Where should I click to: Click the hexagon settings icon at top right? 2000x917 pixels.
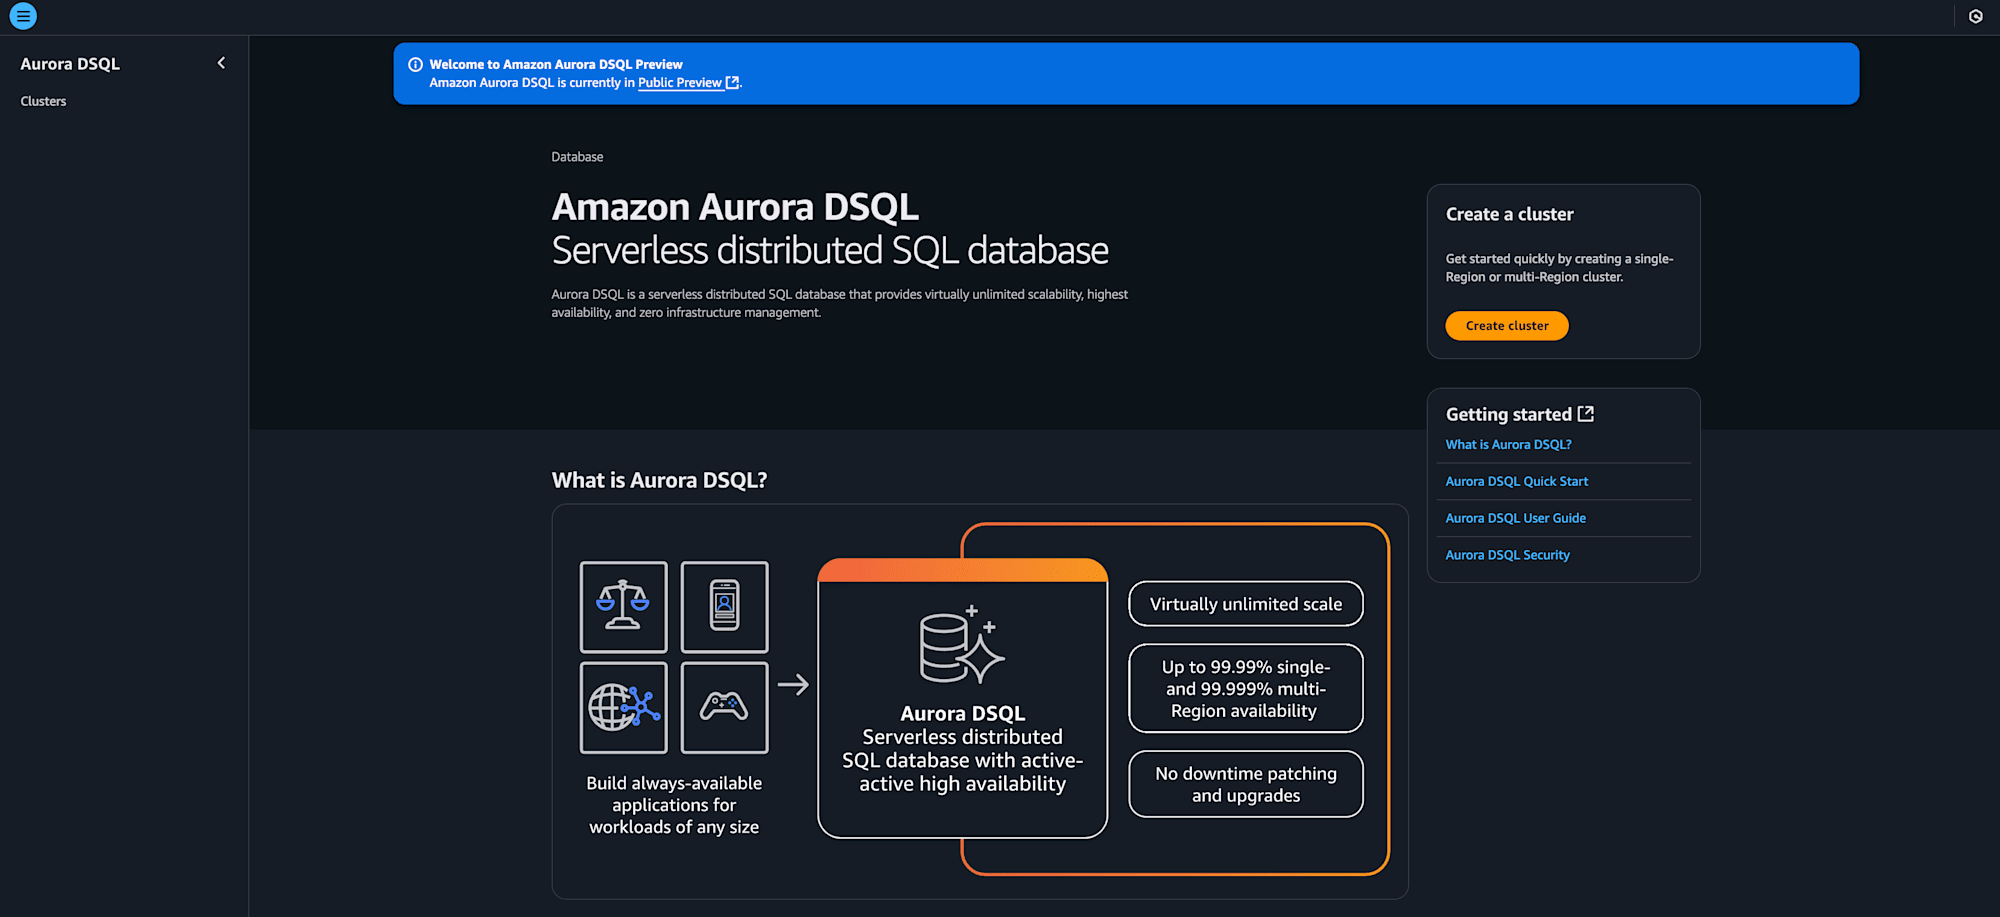[1975, 16]
